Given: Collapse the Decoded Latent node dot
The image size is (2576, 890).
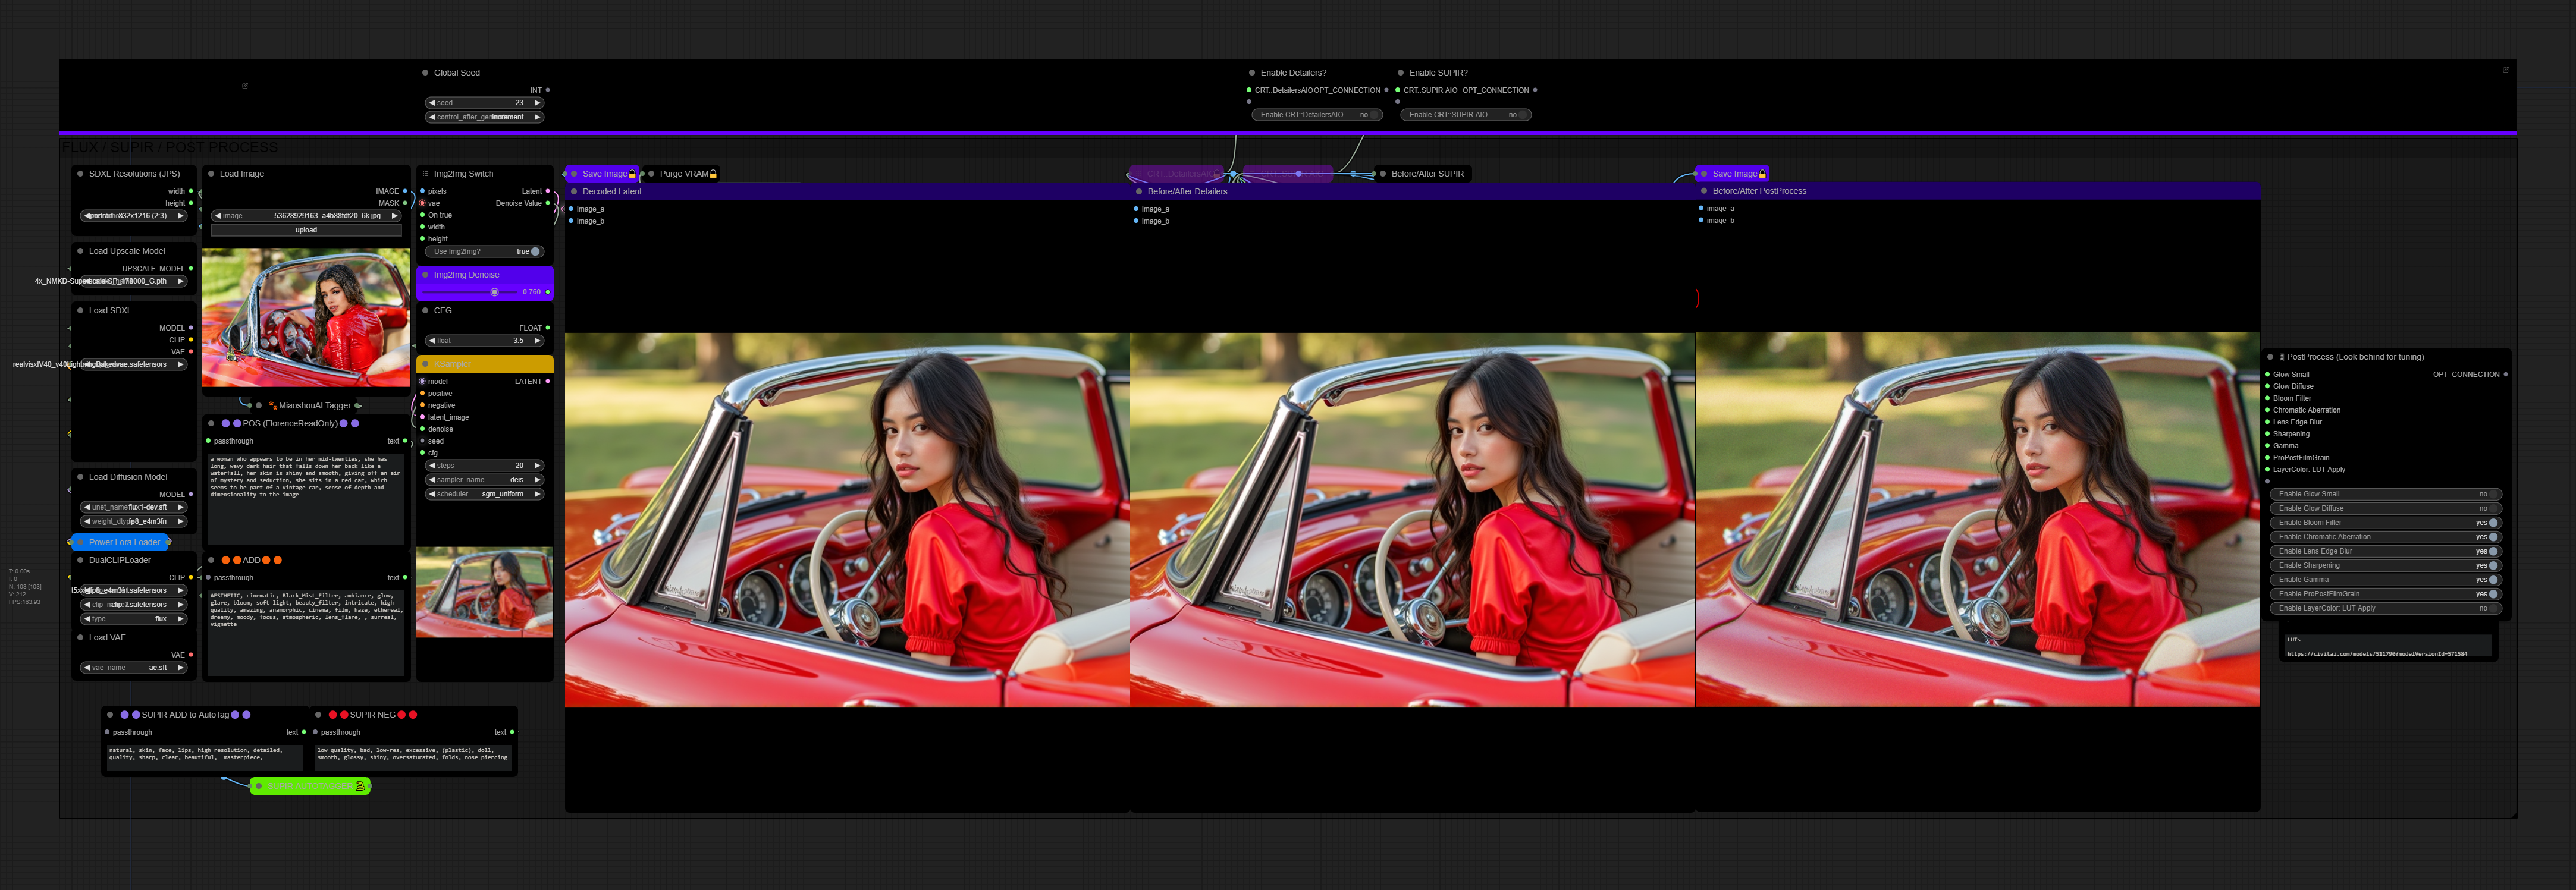Looking at the screenshot, I should coord(574,191).
